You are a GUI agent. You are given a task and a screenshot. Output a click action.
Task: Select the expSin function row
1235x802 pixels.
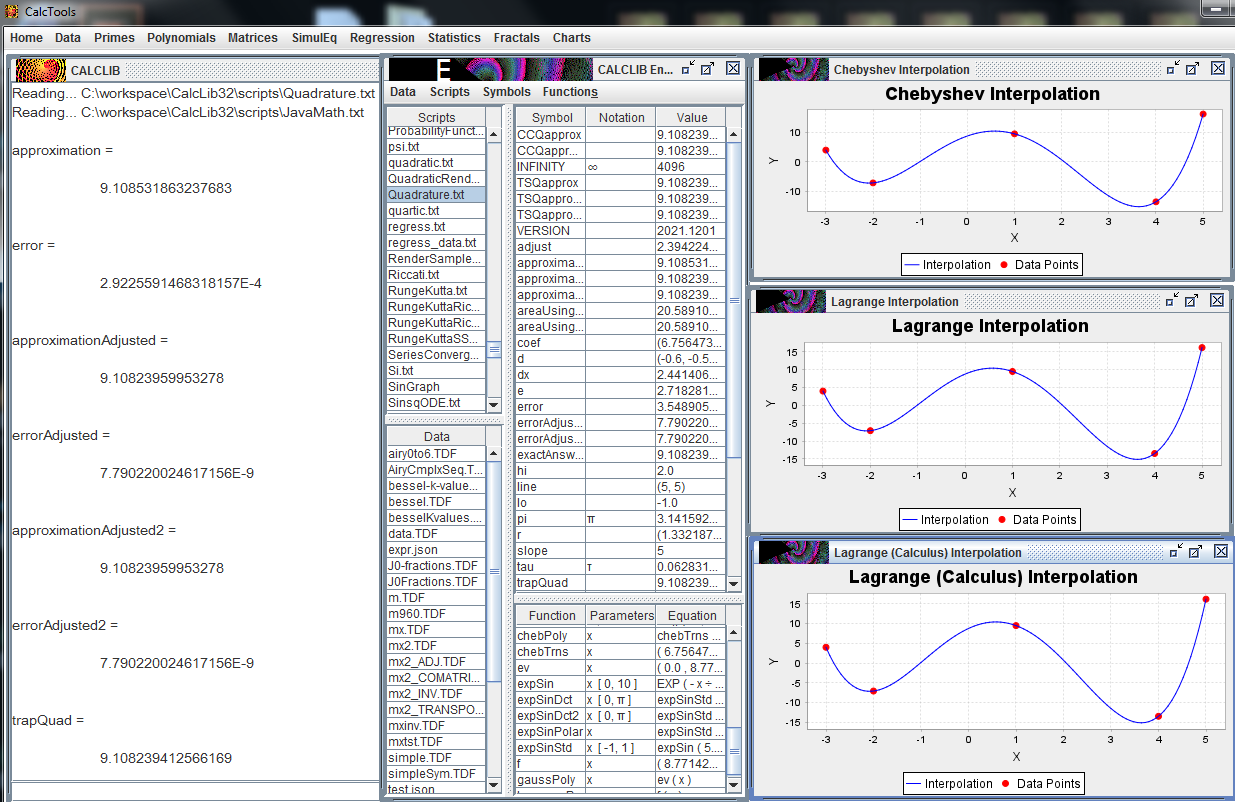[x=621, y=684]
